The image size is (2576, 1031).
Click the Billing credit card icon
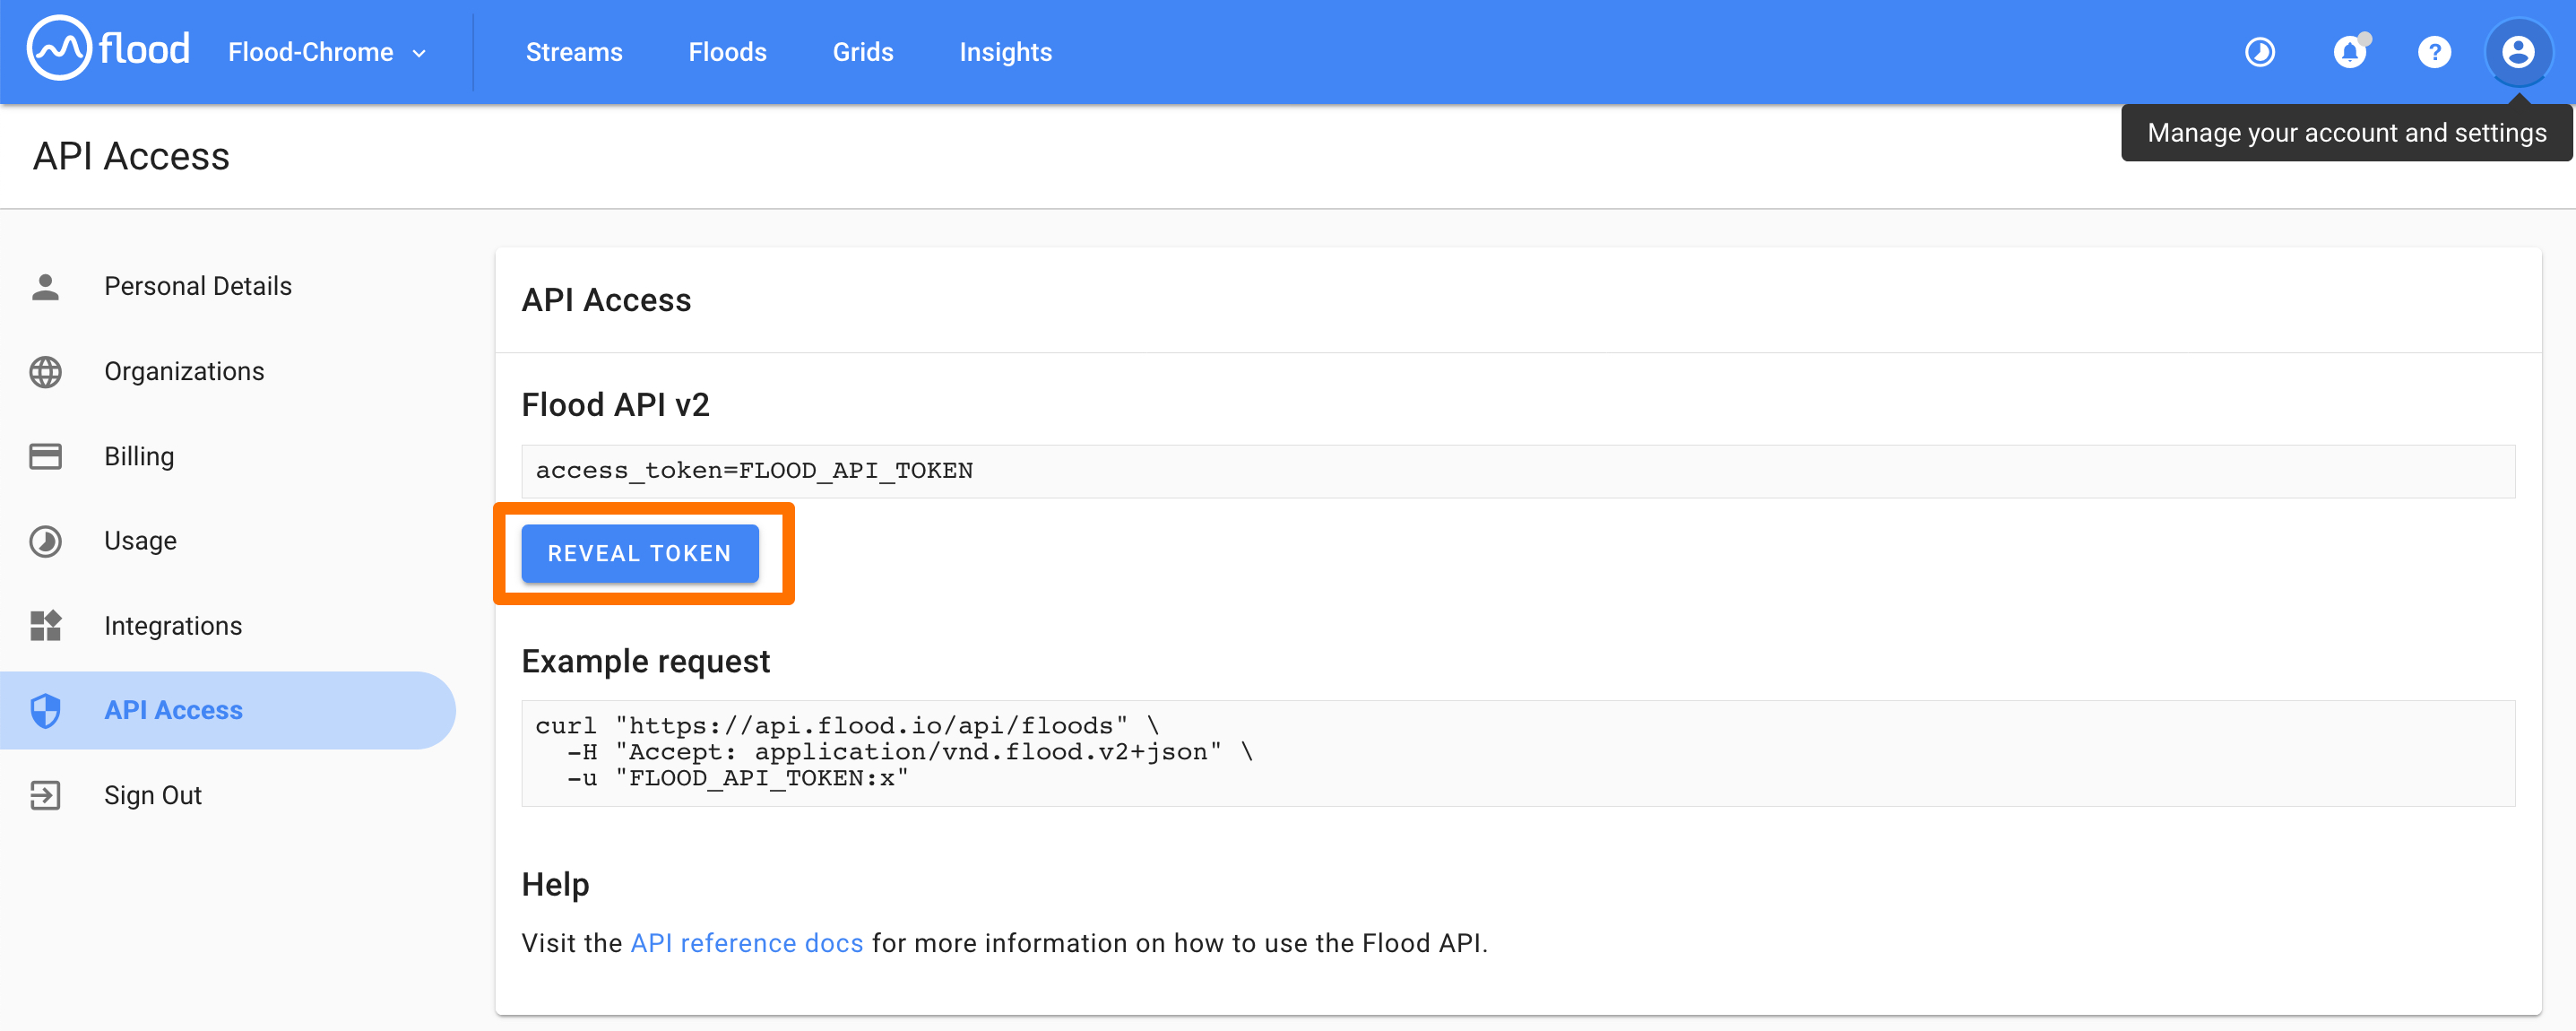(45, 456)
